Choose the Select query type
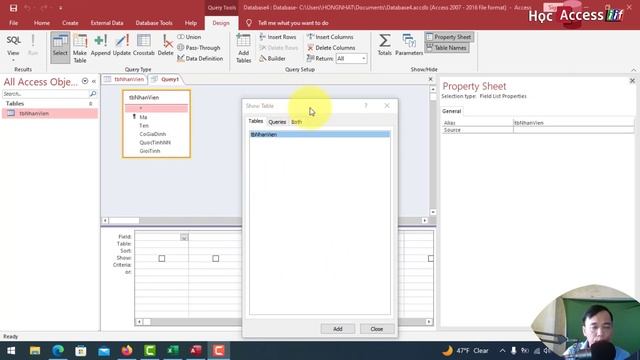This screenshot has width=640, height=360. pyautogui.click(x=60, y=48)
